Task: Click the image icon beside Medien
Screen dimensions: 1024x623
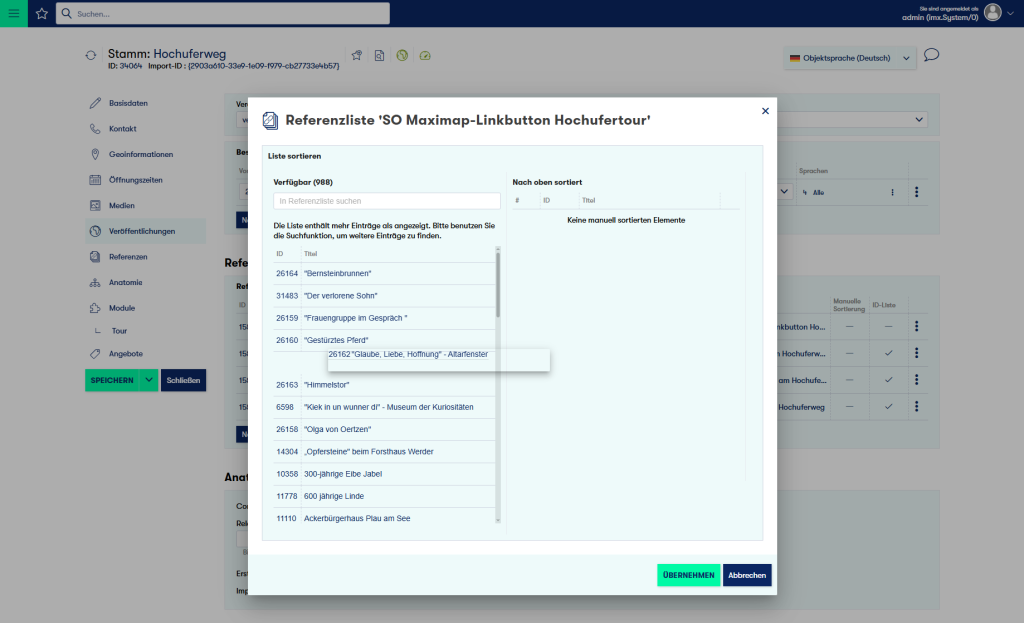Action: coord(95,205)
